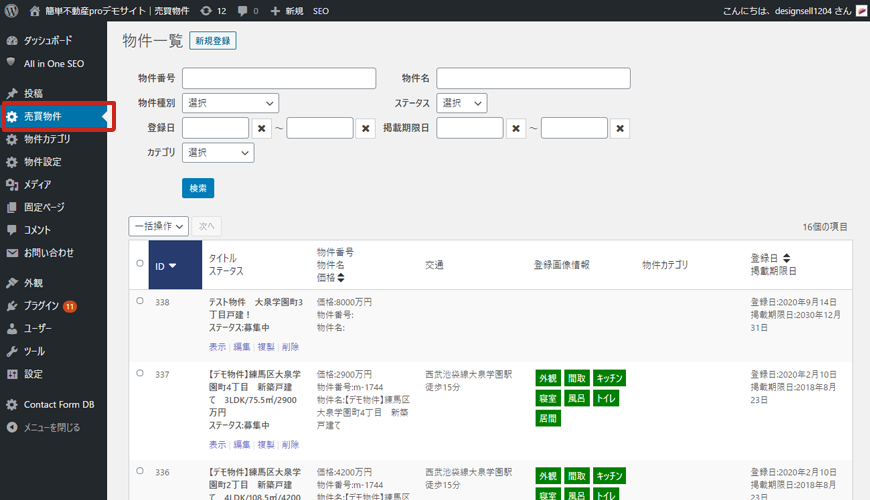The height and width of the screenshot is (500, 870).
Task: Select the row checkbox for ID 338
Action: coord(140,300)
